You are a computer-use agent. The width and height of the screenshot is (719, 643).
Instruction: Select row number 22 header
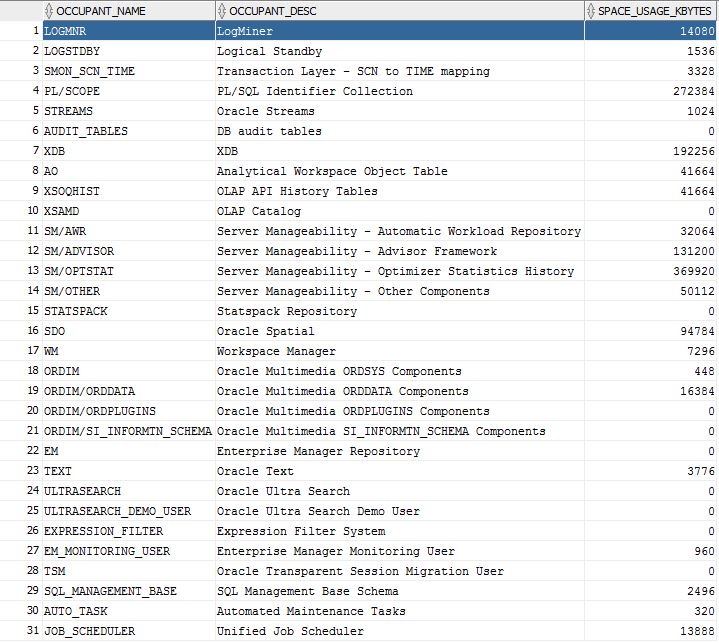(x=21, y=450)
